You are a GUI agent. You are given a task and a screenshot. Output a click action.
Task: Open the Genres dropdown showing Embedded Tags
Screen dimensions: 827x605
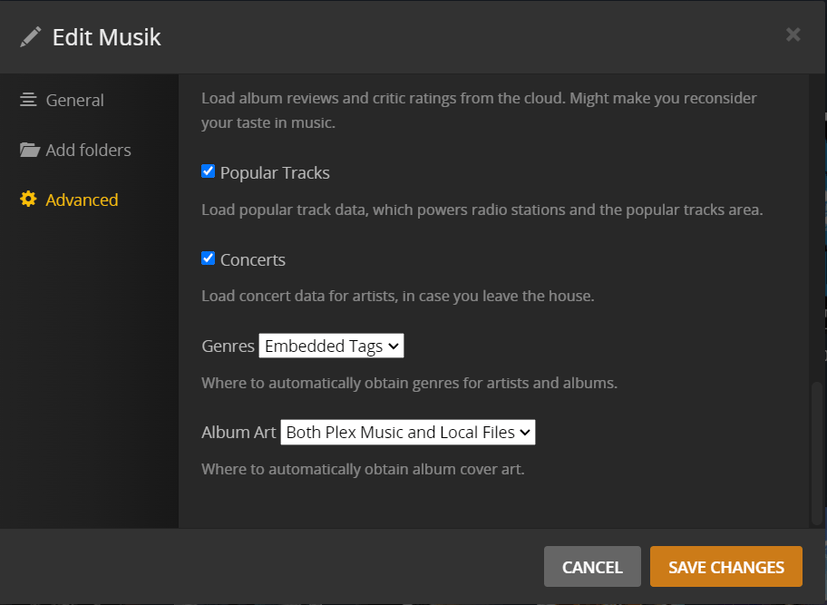click(x=331, y=346)
